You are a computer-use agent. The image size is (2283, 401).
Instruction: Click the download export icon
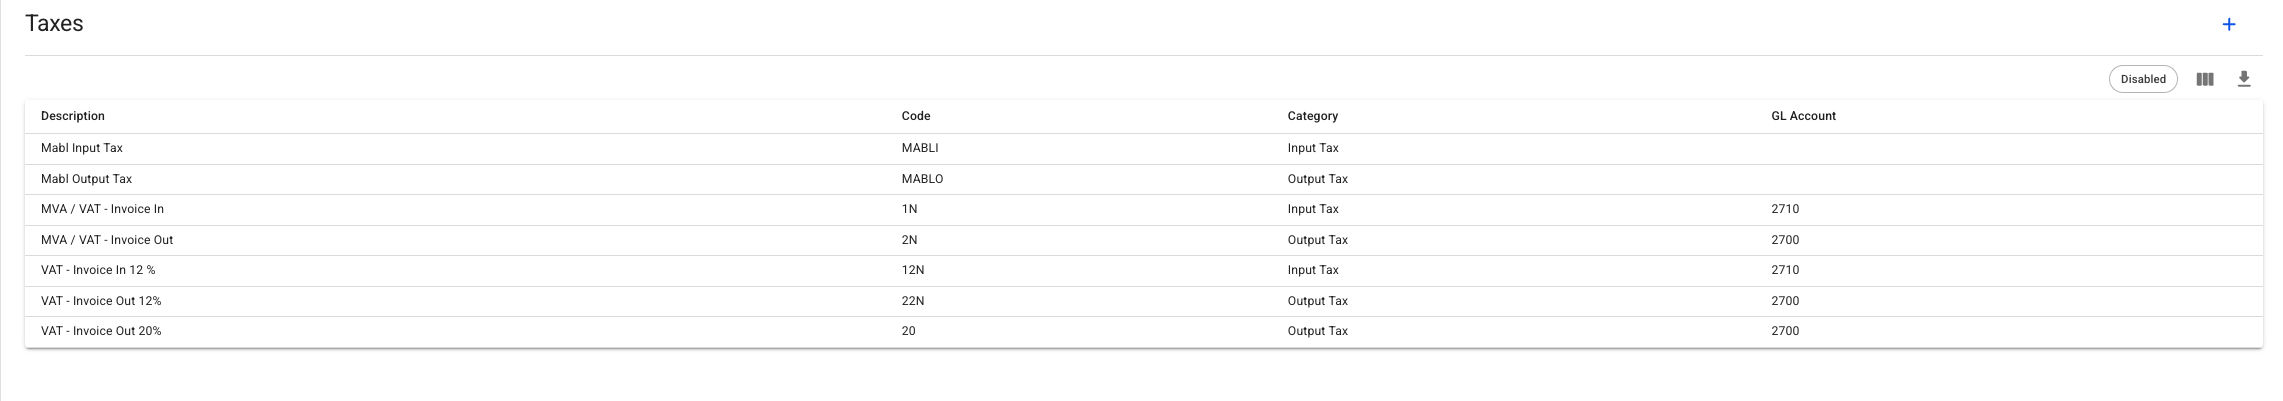[x=2244, y=79]
